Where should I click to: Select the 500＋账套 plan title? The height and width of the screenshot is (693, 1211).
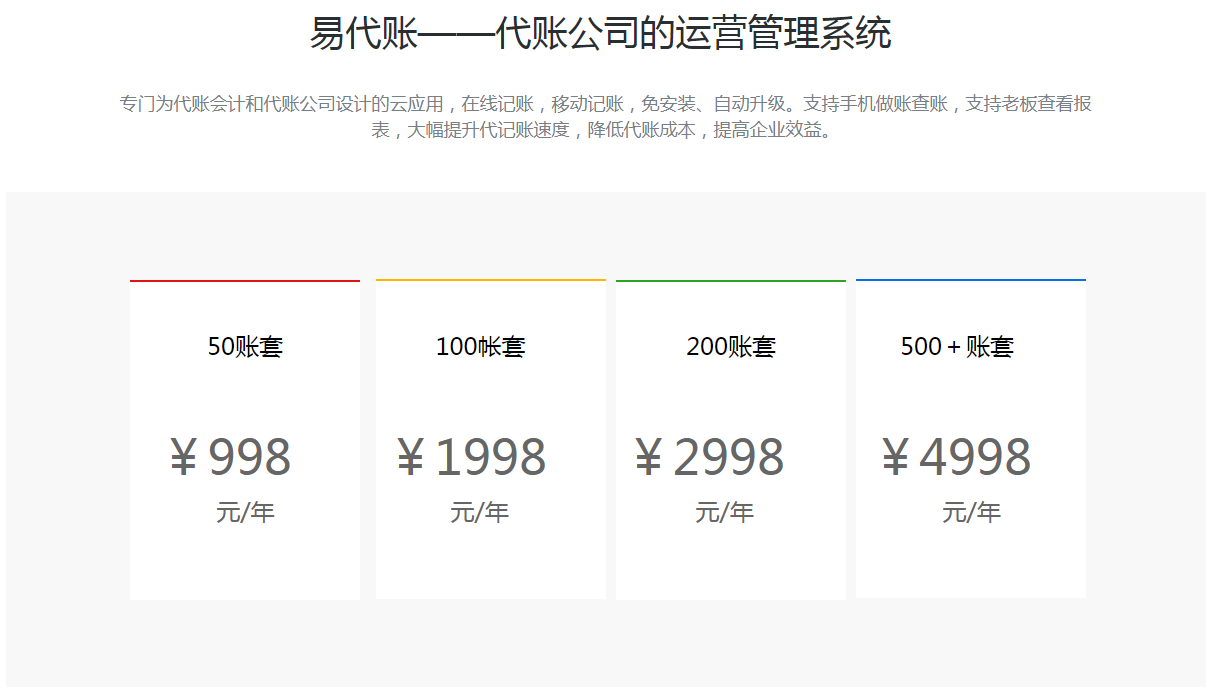(957, 347)
